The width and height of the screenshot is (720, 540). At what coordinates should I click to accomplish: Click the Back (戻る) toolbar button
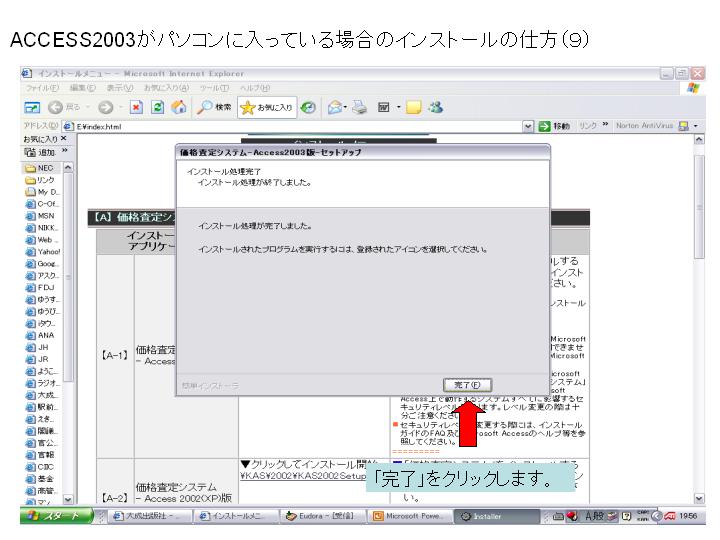pos(64,107)
